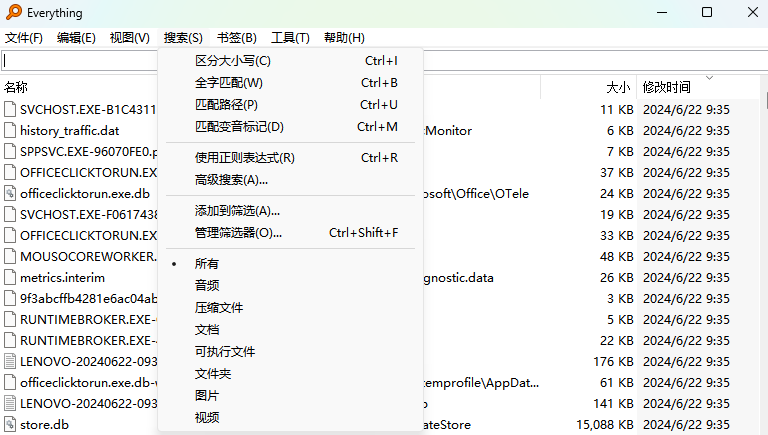Select file metrics.interim
The image size is (768, 435).
pos(62,278)
